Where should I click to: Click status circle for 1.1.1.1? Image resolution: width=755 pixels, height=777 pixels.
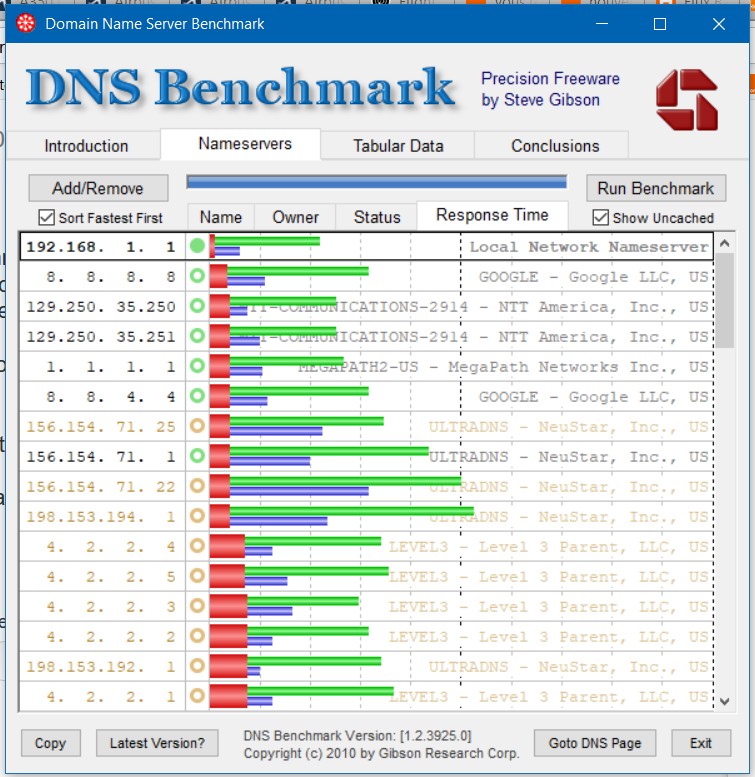click(x=197, y=366)
